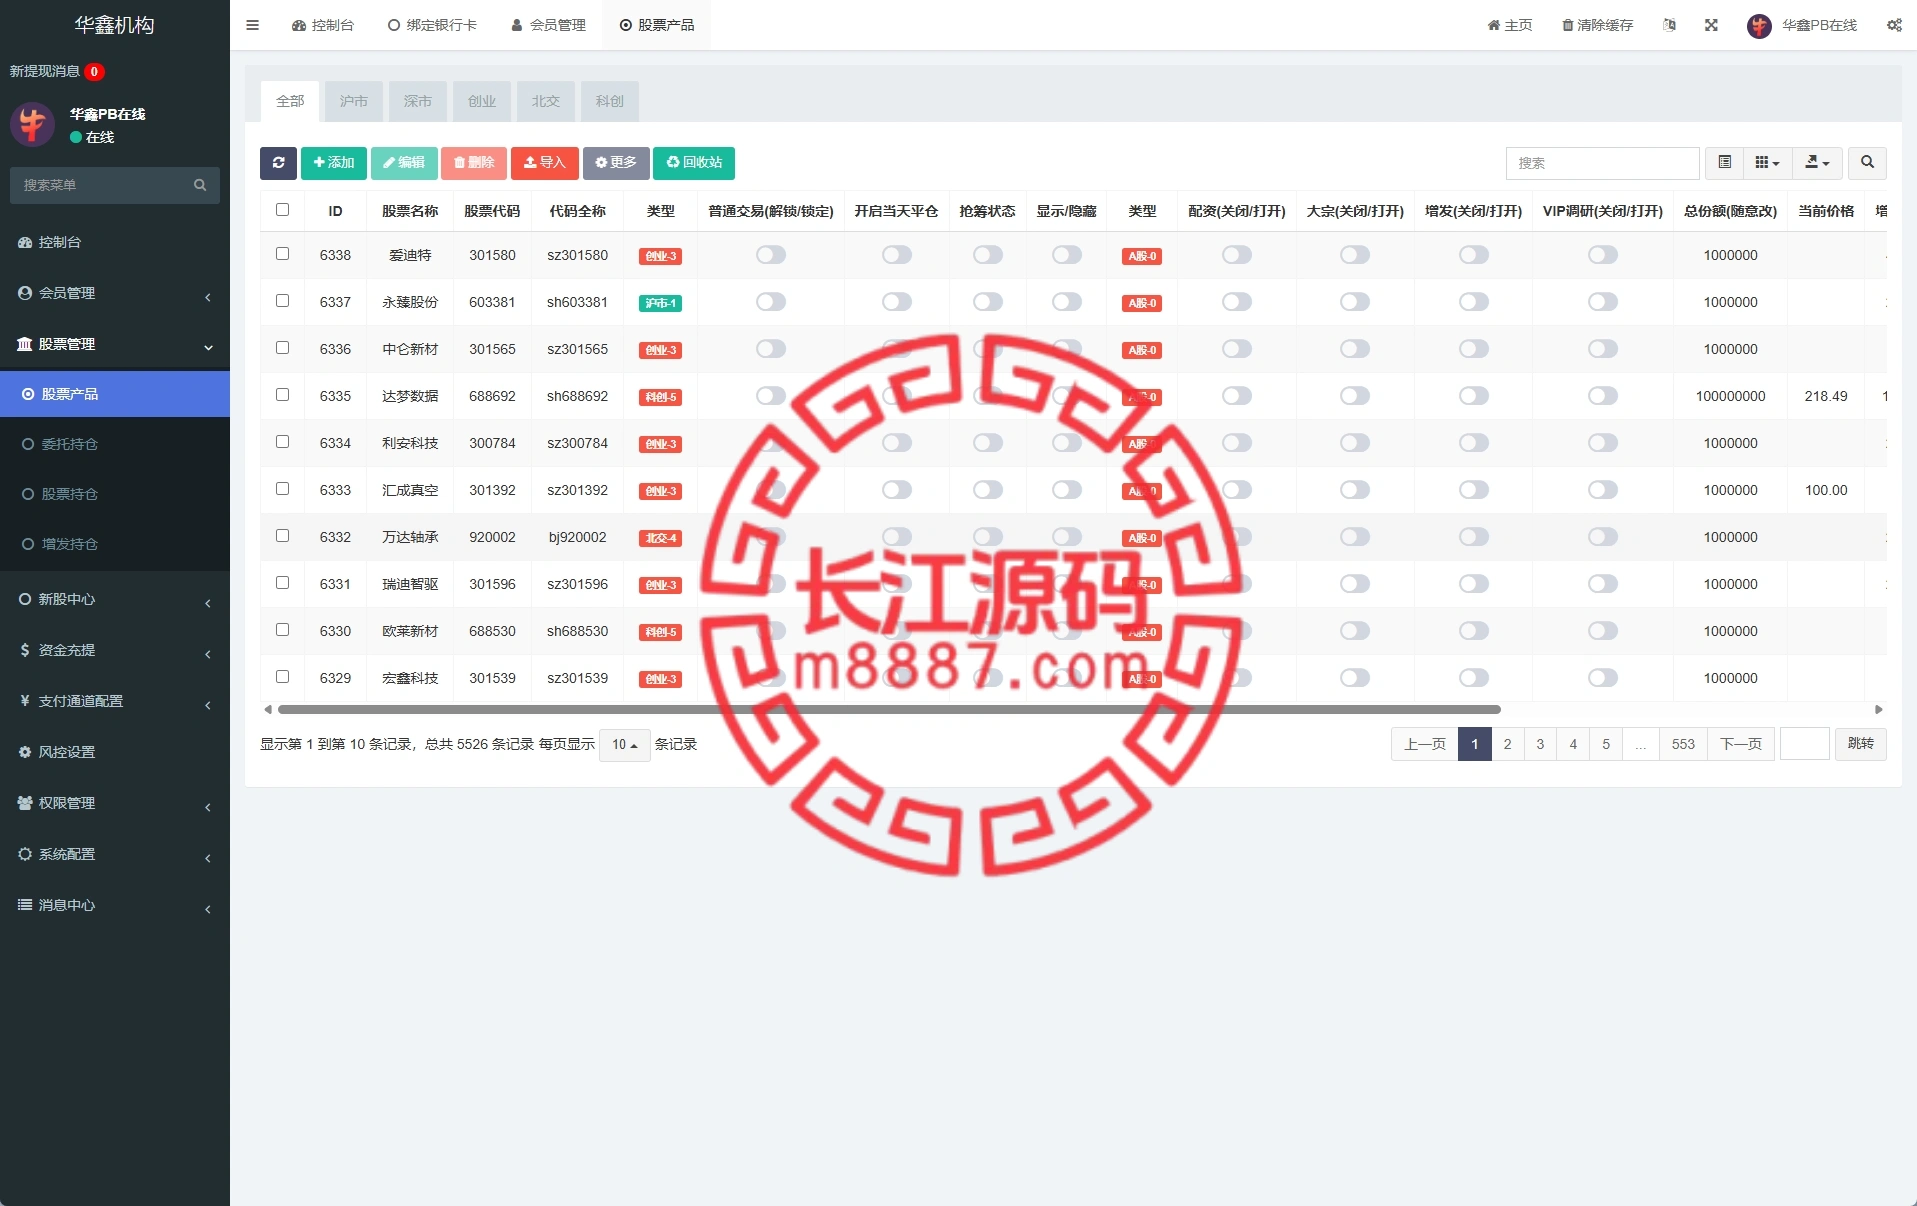Click the table 搜索 search field
Screen dimensions: 1917x1206
click(1602, 163)
